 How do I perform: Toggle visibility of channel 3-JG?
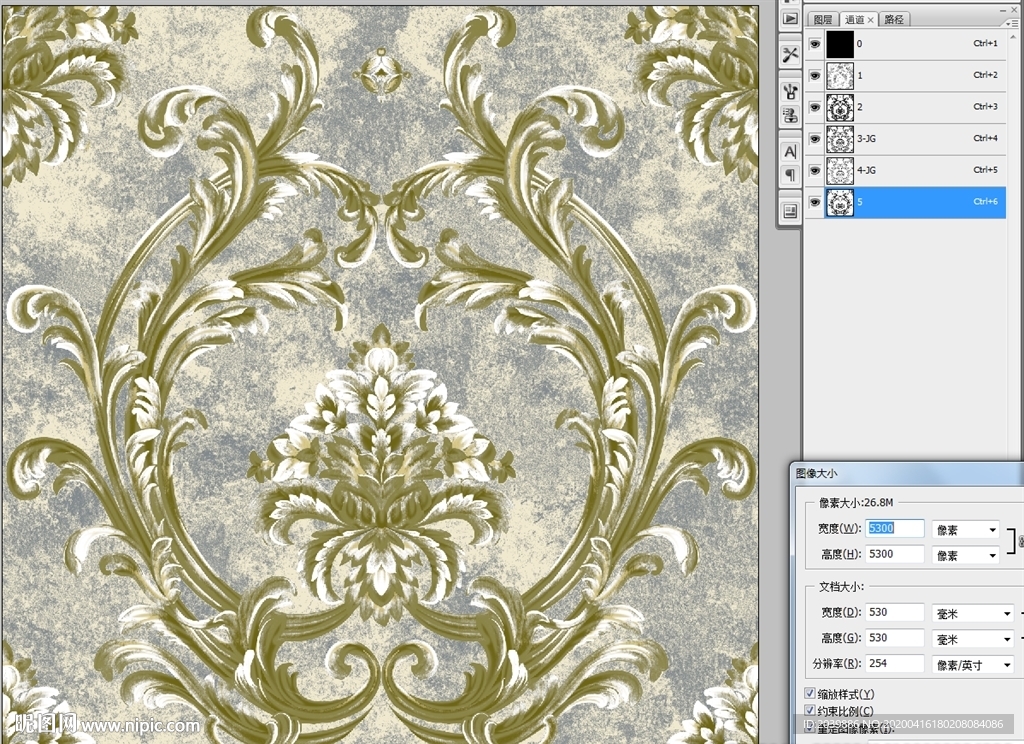click(815, 139)
